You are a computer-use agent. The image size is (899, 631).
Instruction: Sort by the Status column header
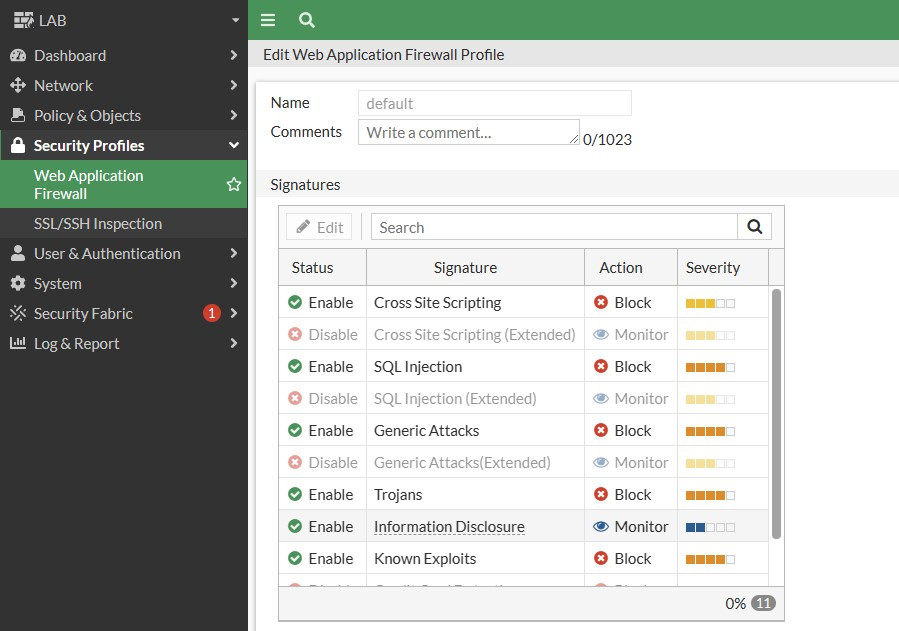pyautogui.click(x=322, y=267)
